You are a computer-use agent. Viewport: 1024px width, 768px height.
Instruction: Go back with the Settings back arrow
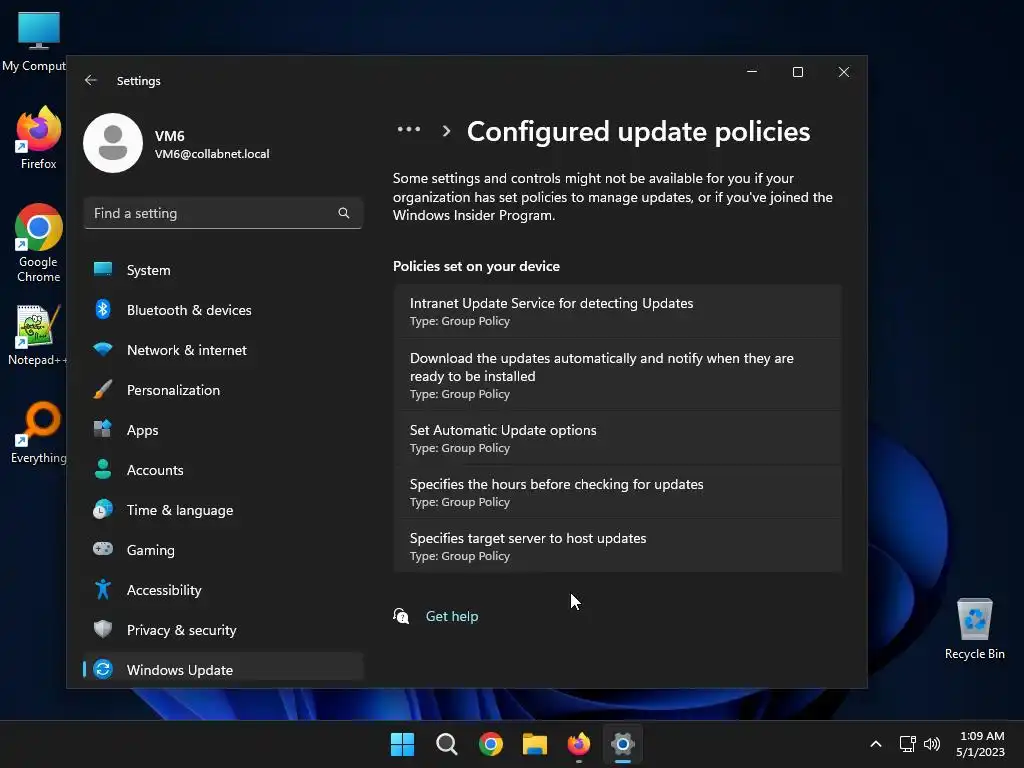coord(91,80)
